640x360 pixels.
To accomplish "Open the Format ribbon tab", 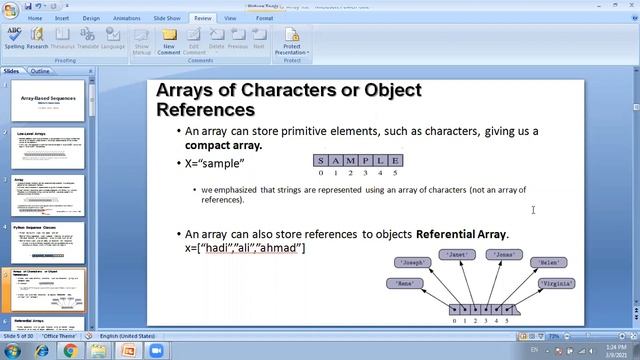I will click(264, 18).
